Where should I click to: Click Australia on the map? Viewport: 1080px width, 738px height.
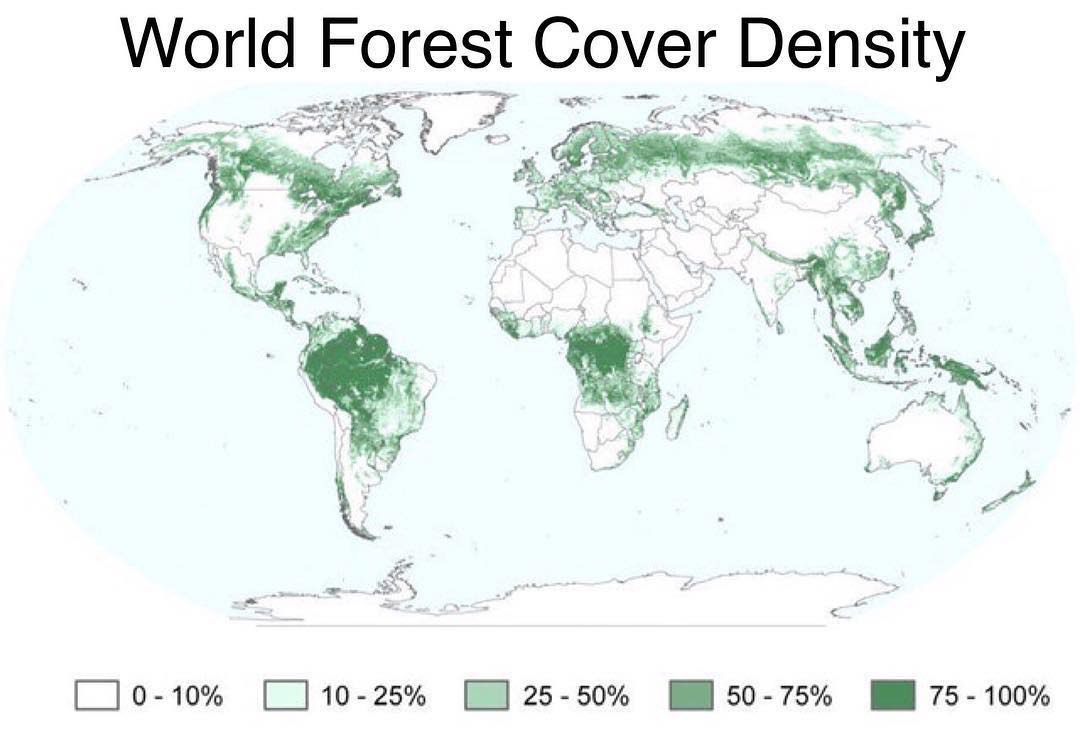click(x=923, y=441)
